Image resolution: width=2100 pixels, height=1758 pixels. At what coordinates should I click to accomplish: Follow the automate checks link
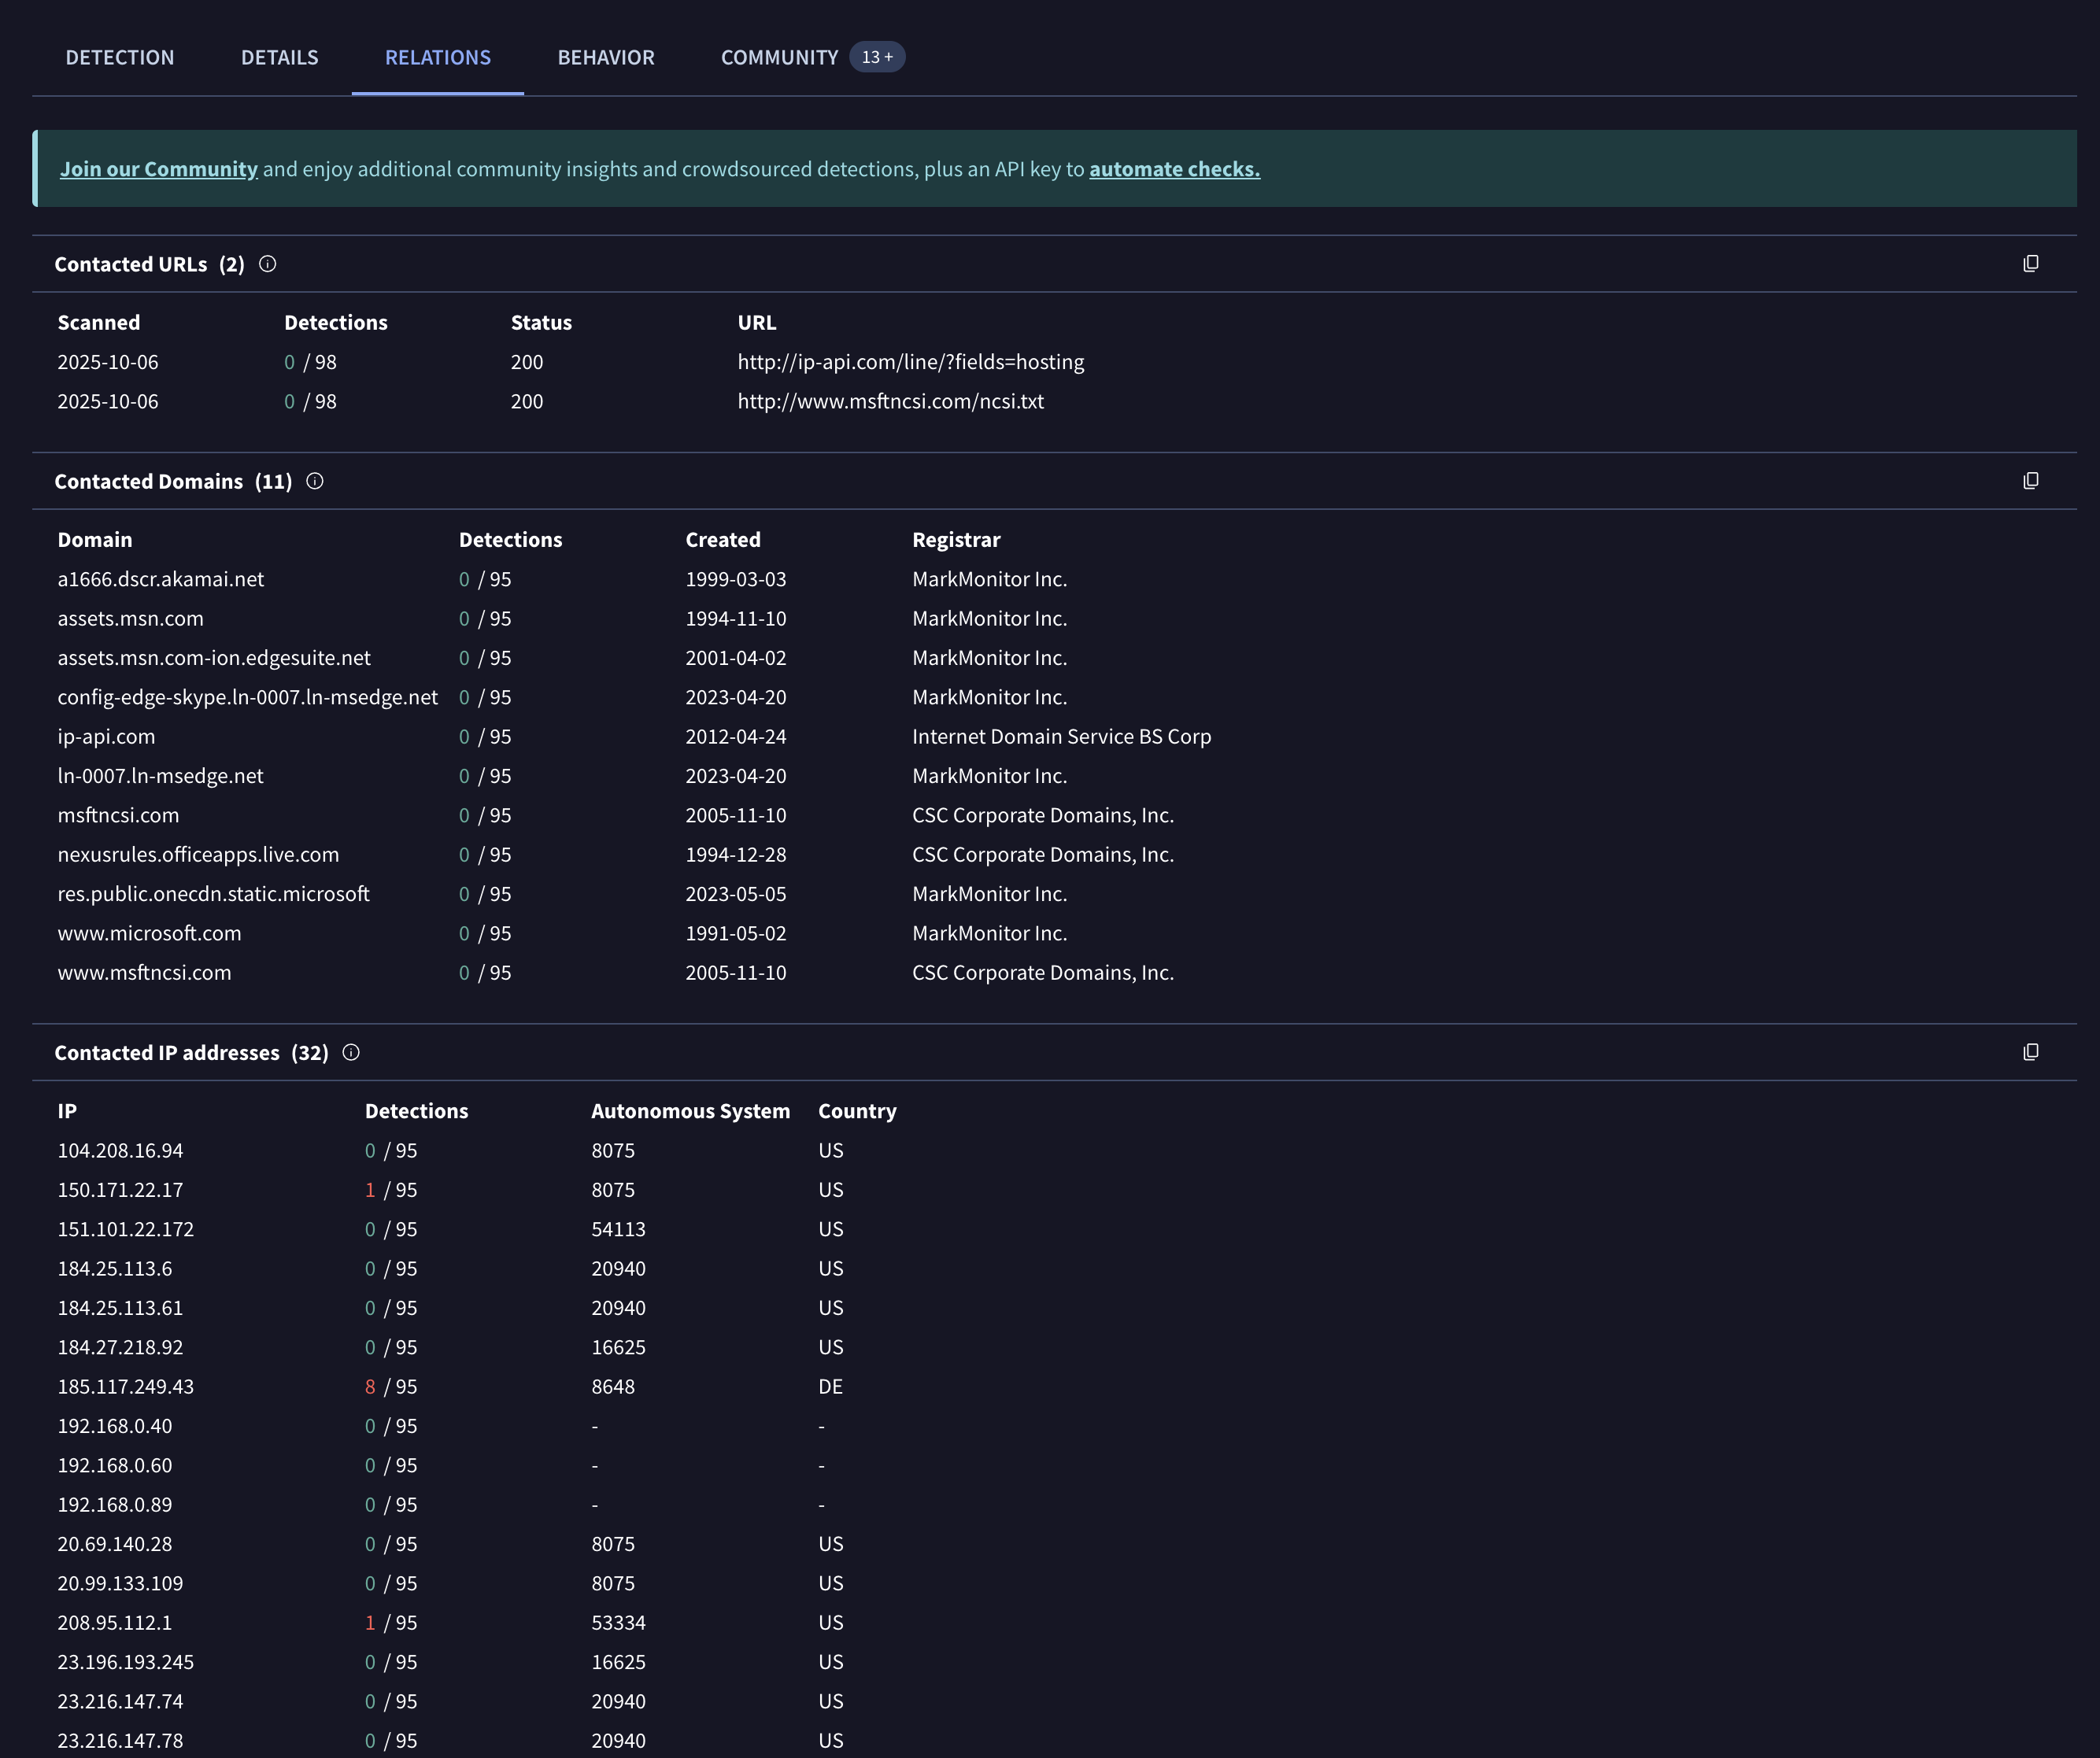click(1174, 169)
